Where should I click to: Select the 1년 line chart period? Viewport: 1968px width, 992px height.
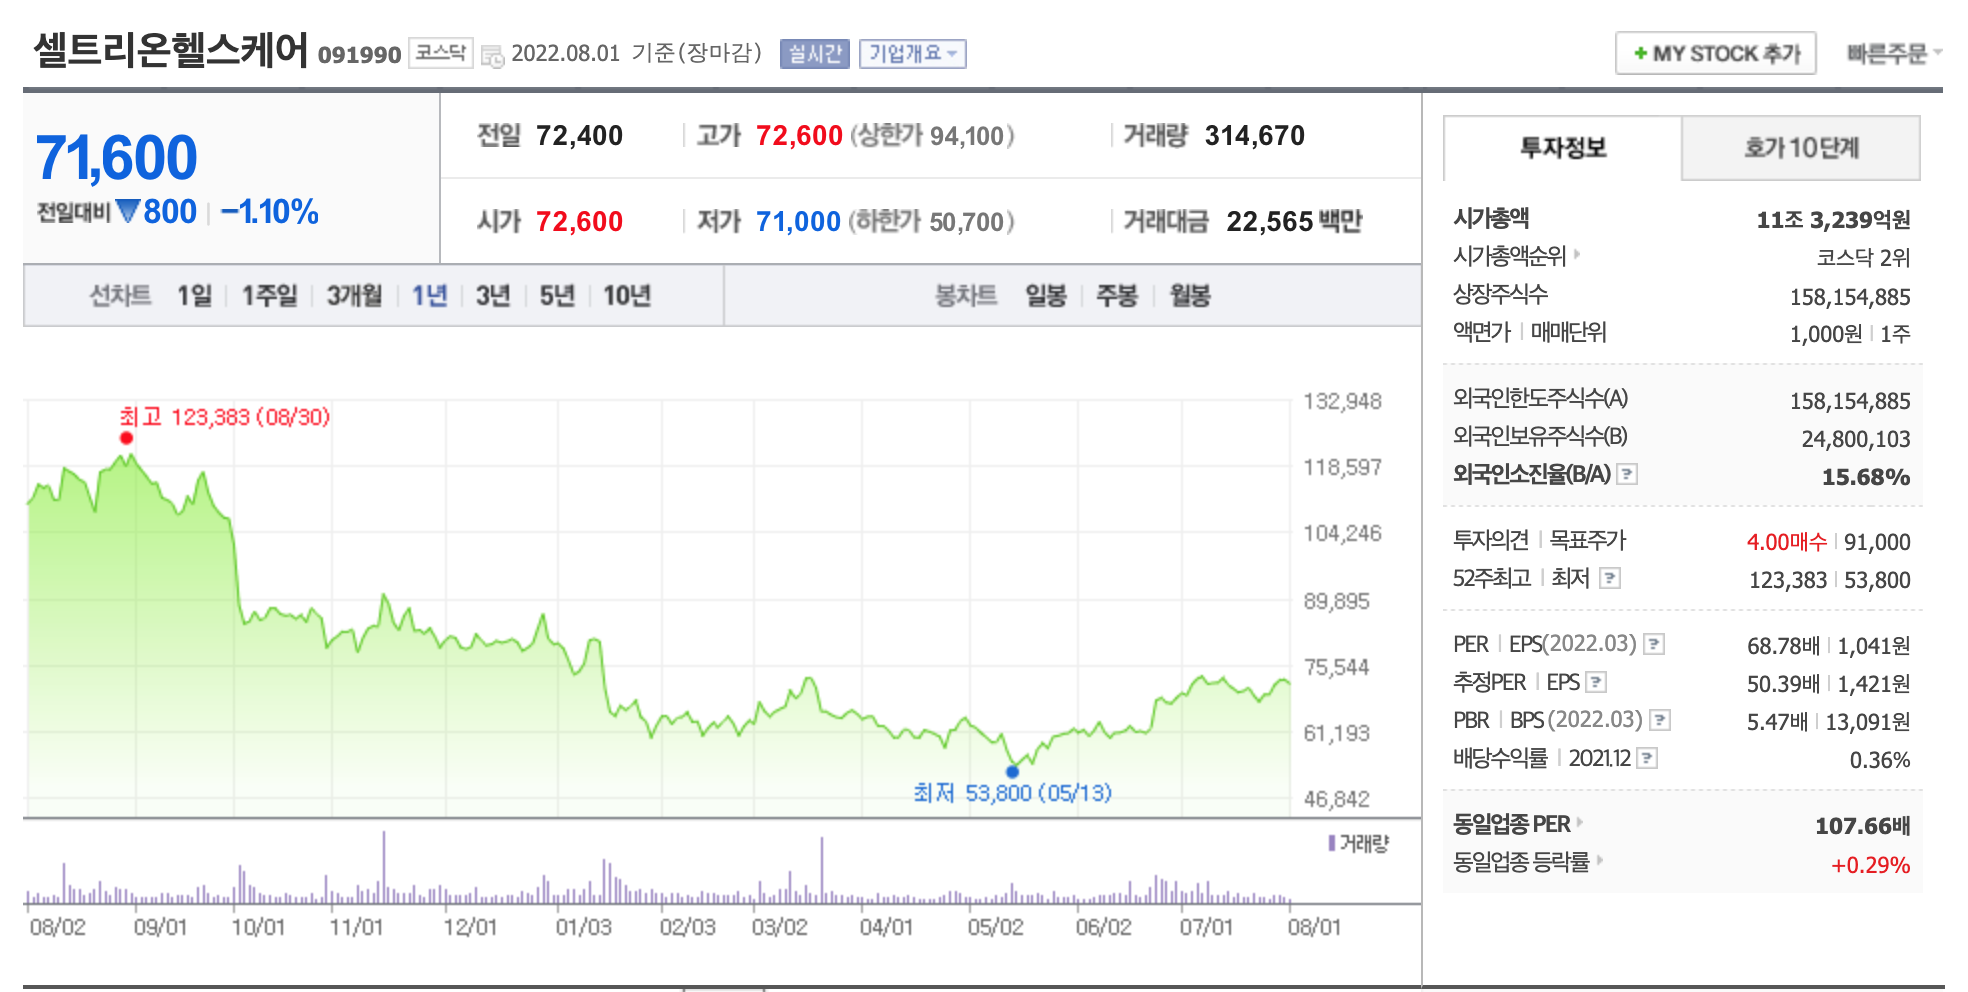pos(430,296)
